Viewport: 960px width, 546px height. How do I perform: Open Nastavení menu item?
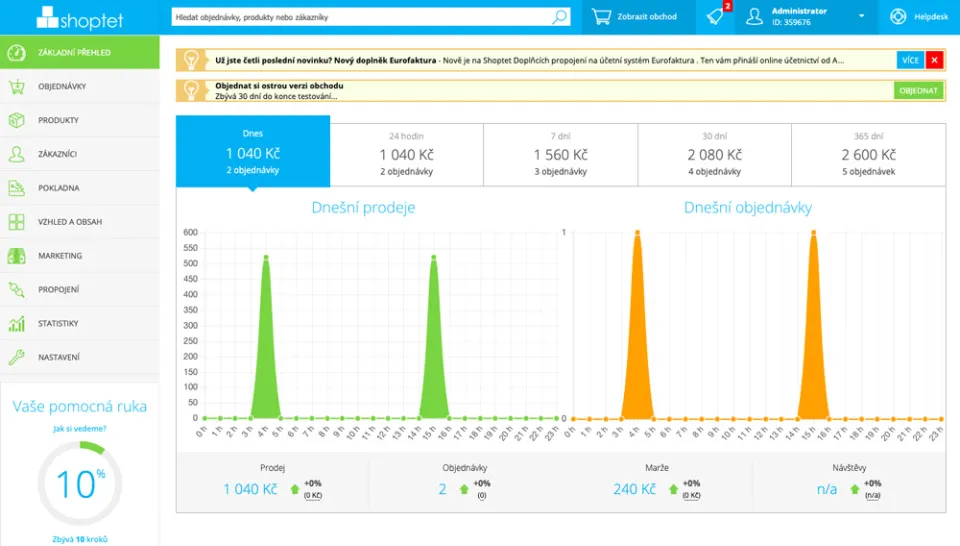[x=80, y=357]
